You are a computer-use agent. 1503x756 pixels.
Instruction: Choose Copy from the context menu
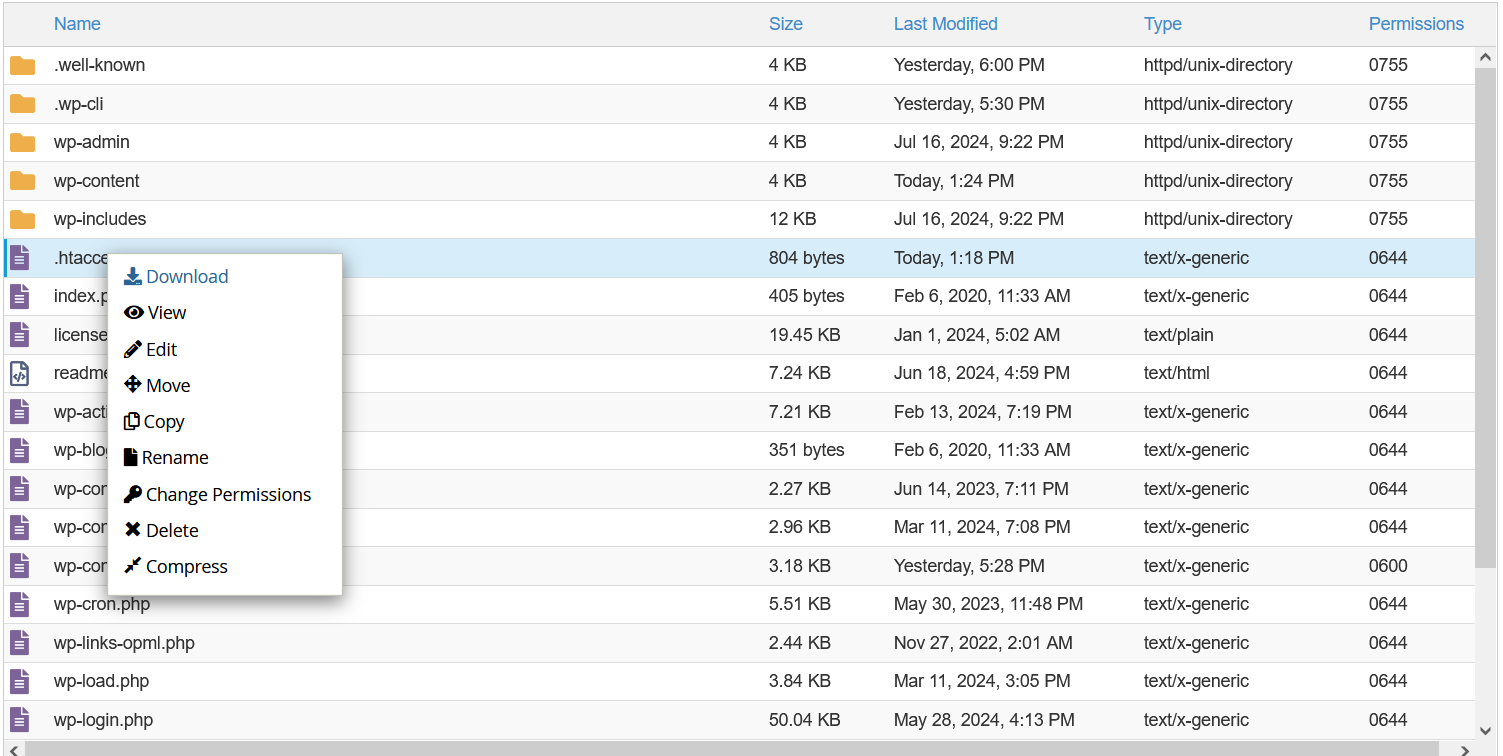(154, 422)
